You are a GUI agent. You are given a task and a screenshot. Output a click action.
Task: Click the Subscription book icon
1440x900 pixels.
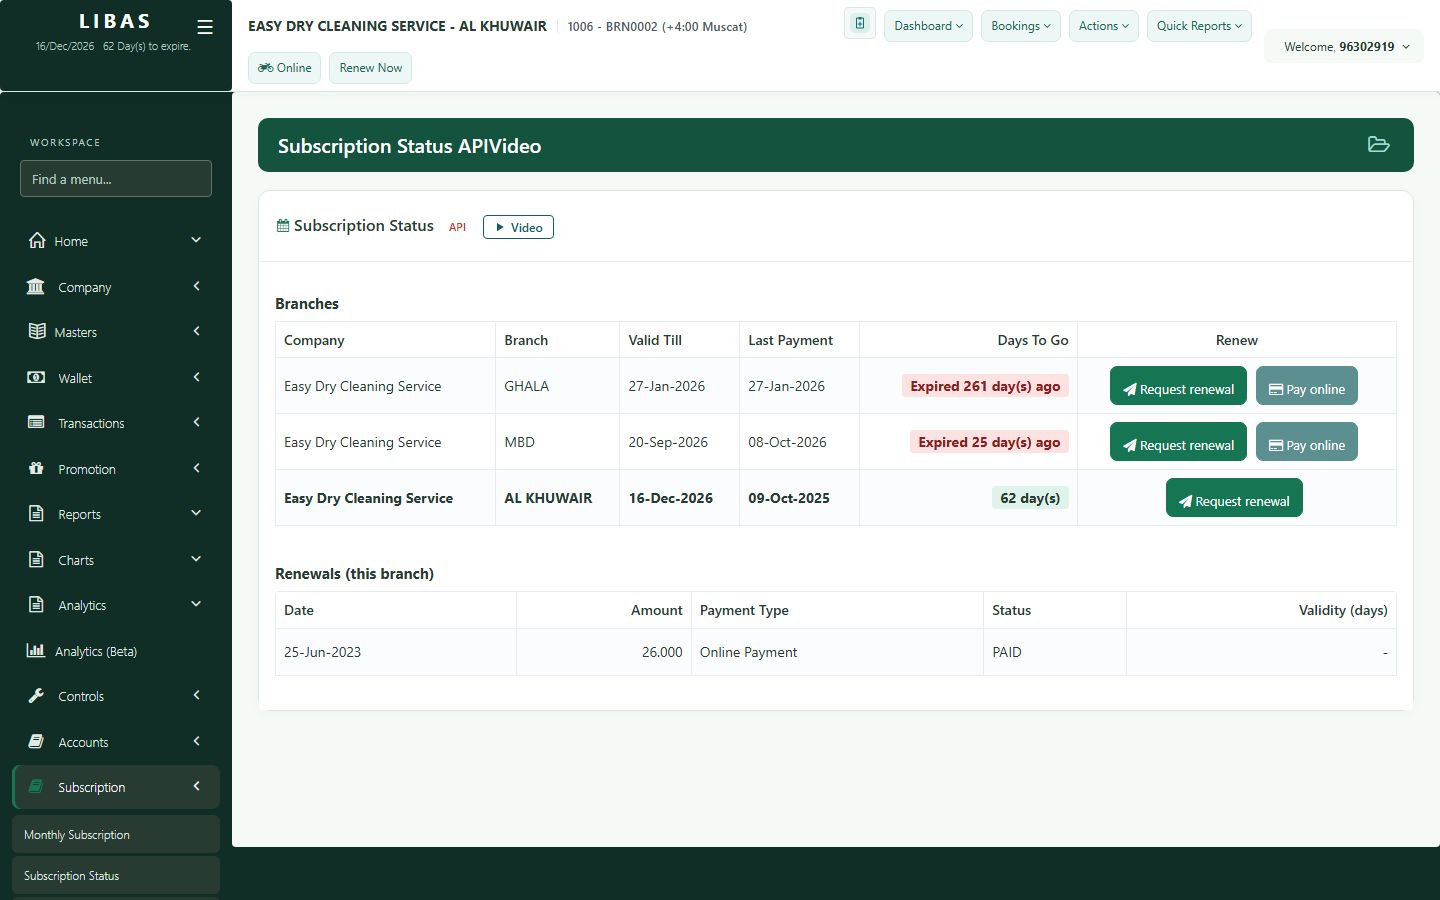click(36, 786)
